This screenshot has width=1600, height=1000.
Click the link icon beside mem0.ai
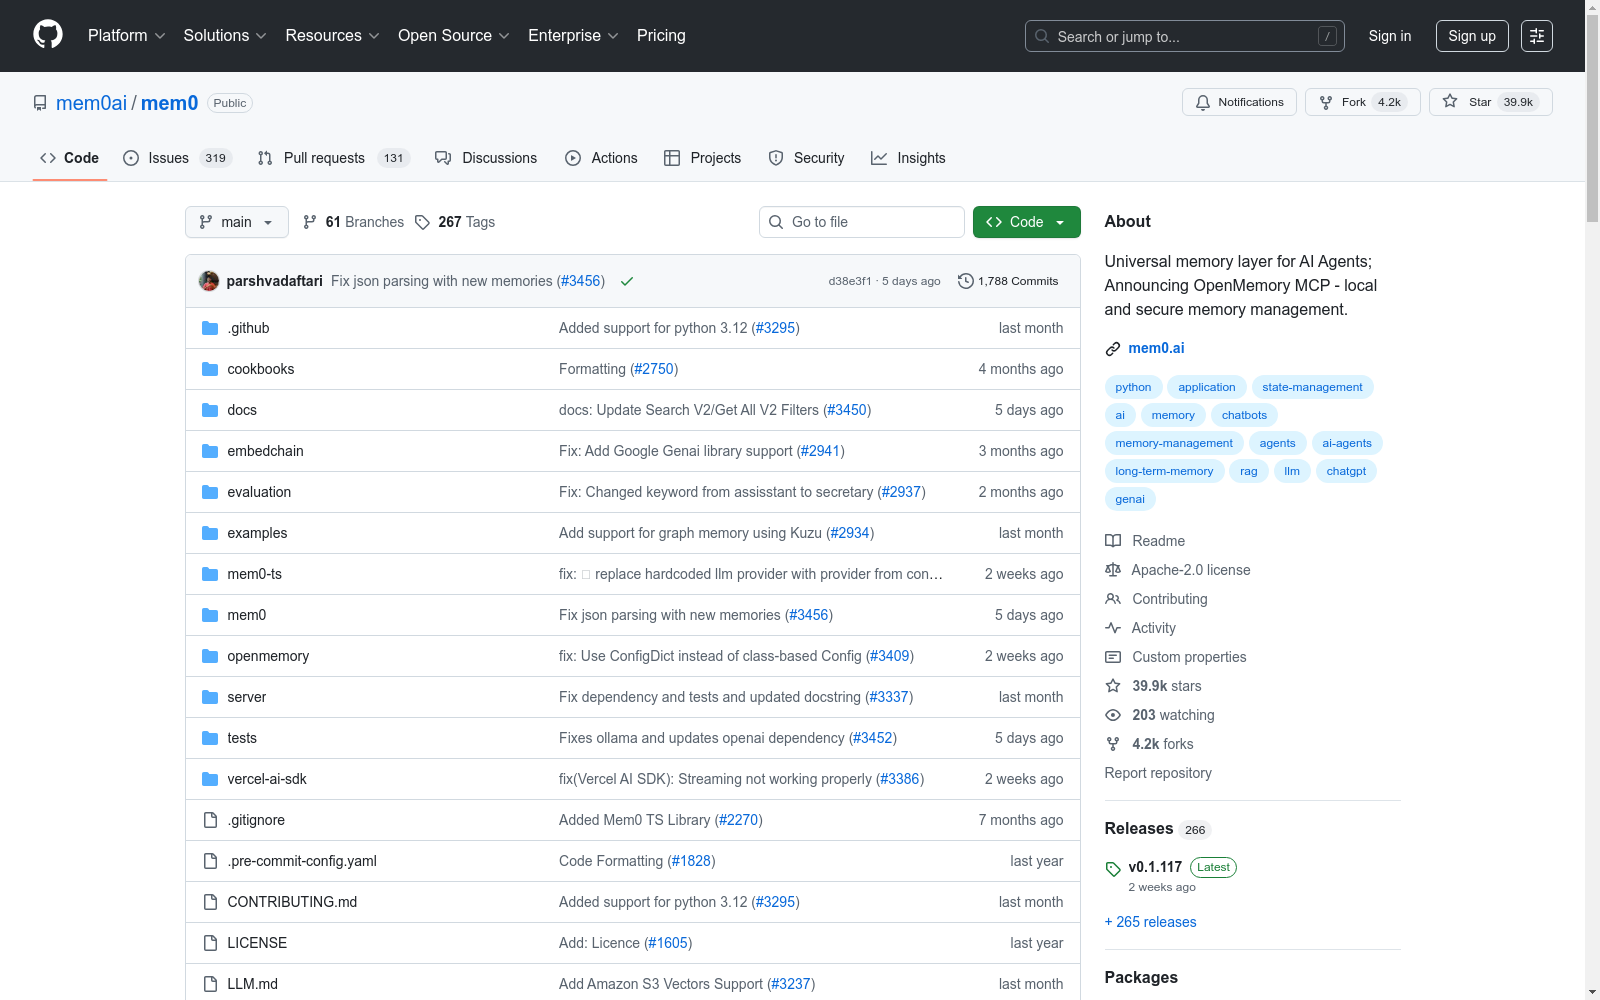pos(1113,348)
